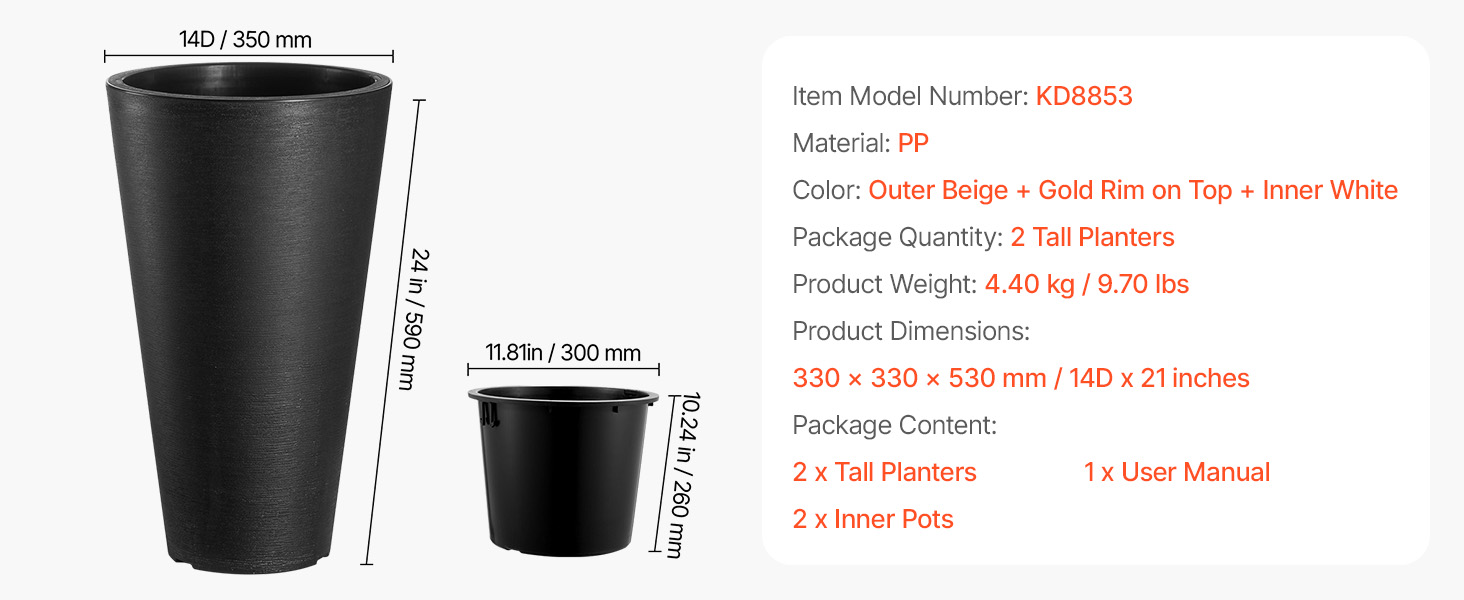Click 2 x Inner Pots entry
This screenshot has height=600, width=1464.
coord(873,519)
